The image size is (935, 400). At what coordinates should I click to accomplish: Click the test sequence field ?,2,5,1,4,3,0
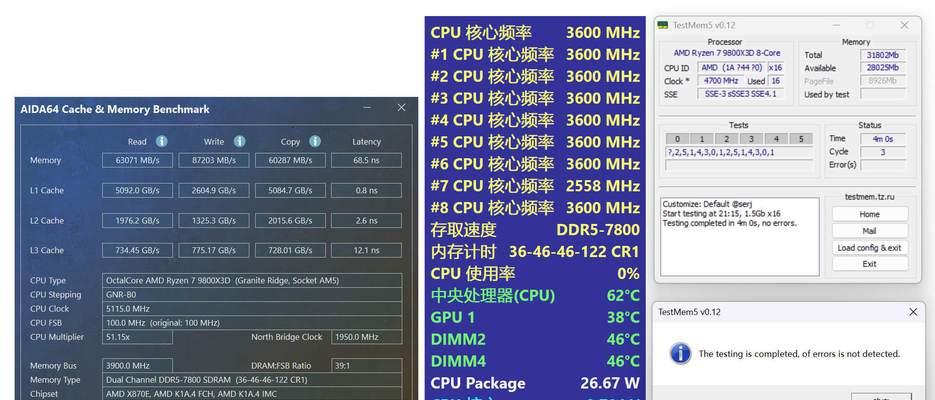pyautogui.click(x=739, y=153)
